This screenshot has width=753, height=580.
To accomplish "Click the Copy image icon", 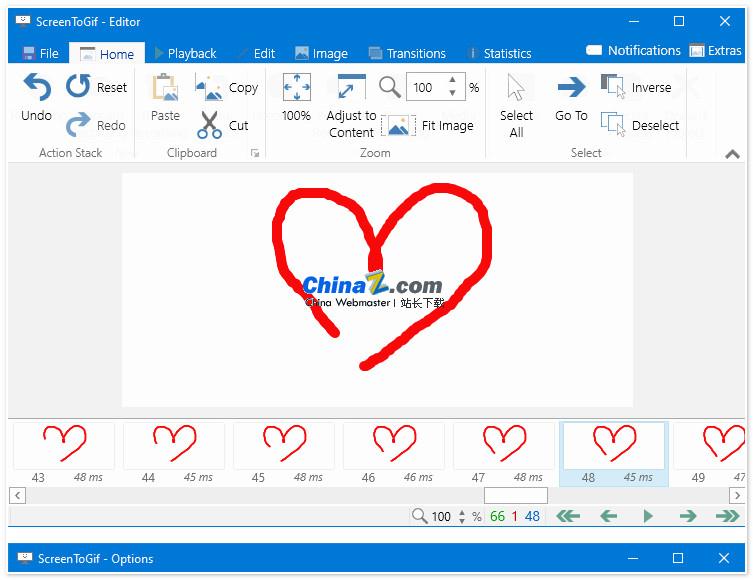I will 209,87.
